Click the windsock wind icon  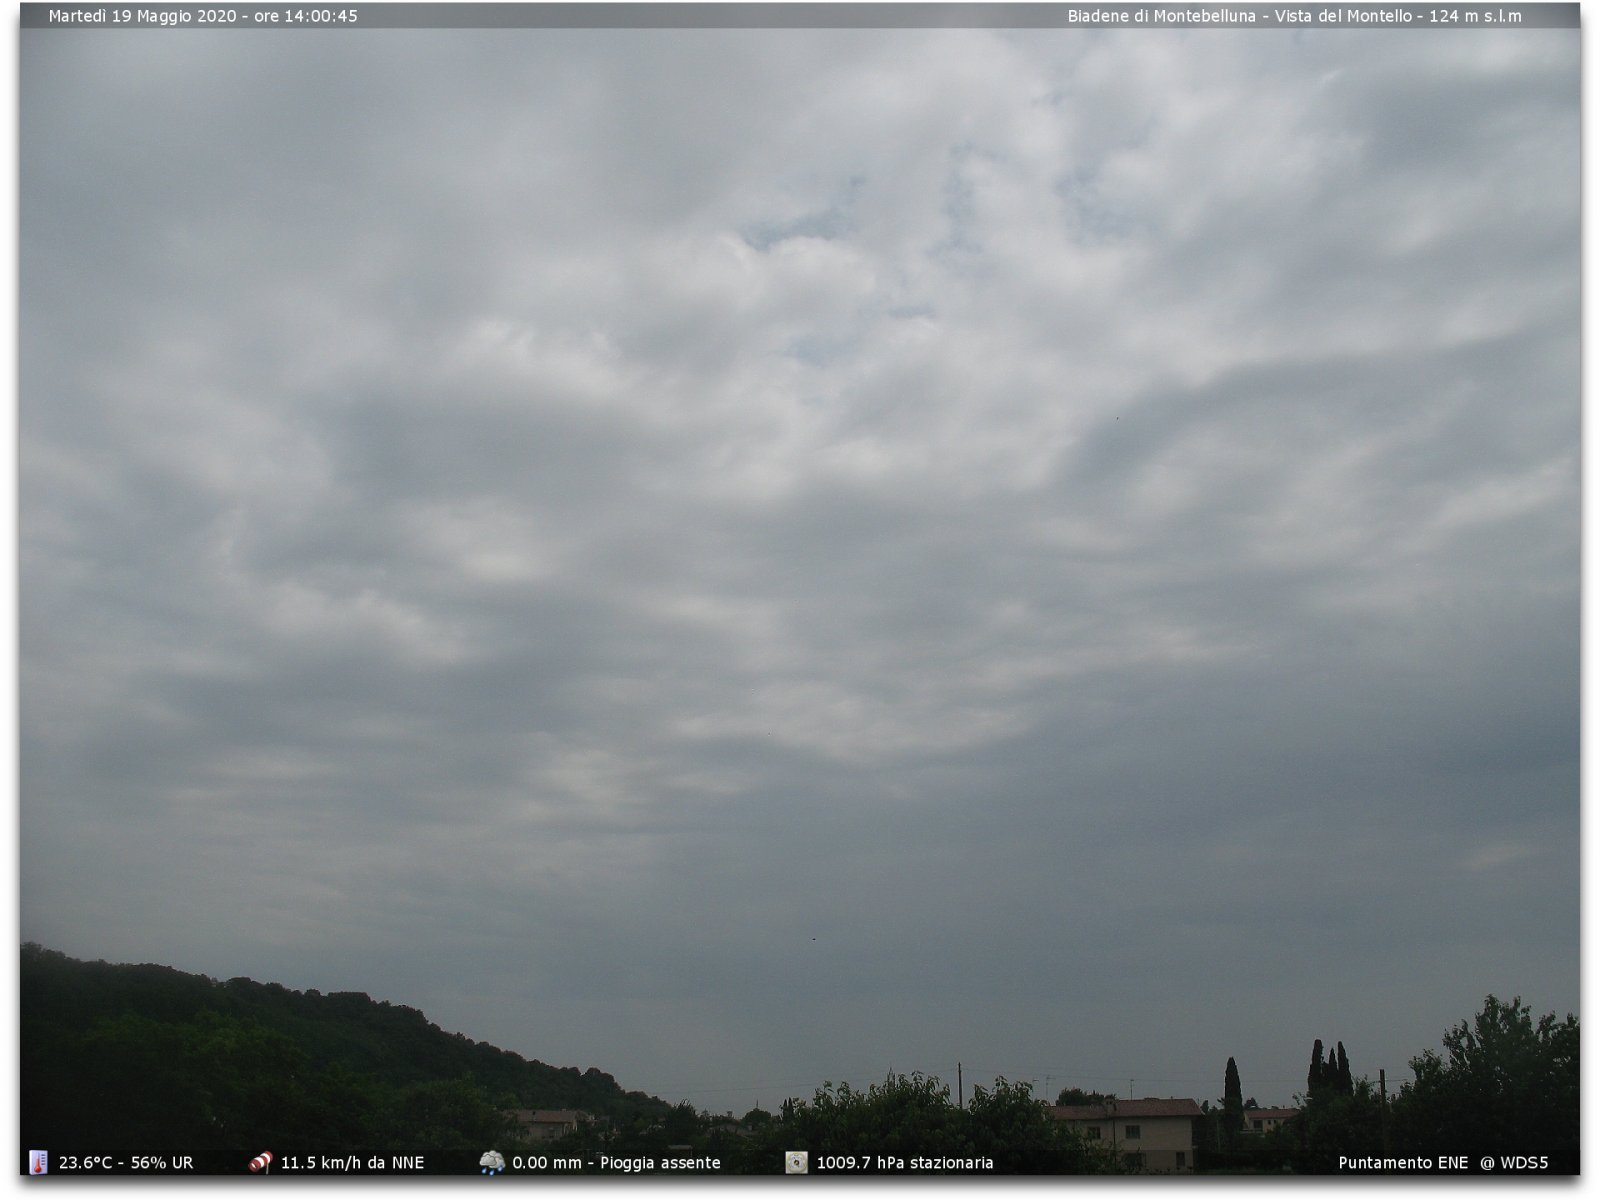coord(260,1162)
